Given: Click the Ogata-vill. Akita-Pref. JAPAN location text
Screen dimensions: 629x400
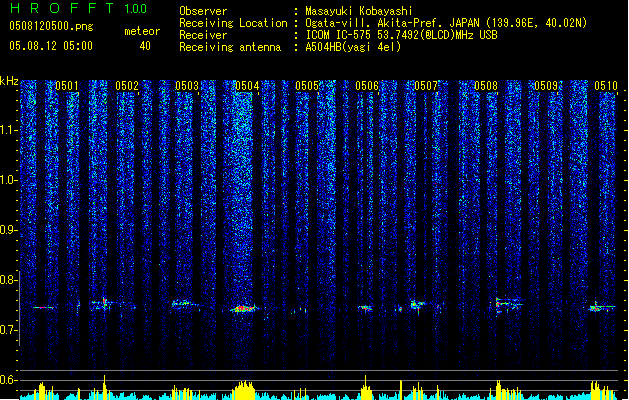Looking at the screenshot, I should click(x=446, y=23).
